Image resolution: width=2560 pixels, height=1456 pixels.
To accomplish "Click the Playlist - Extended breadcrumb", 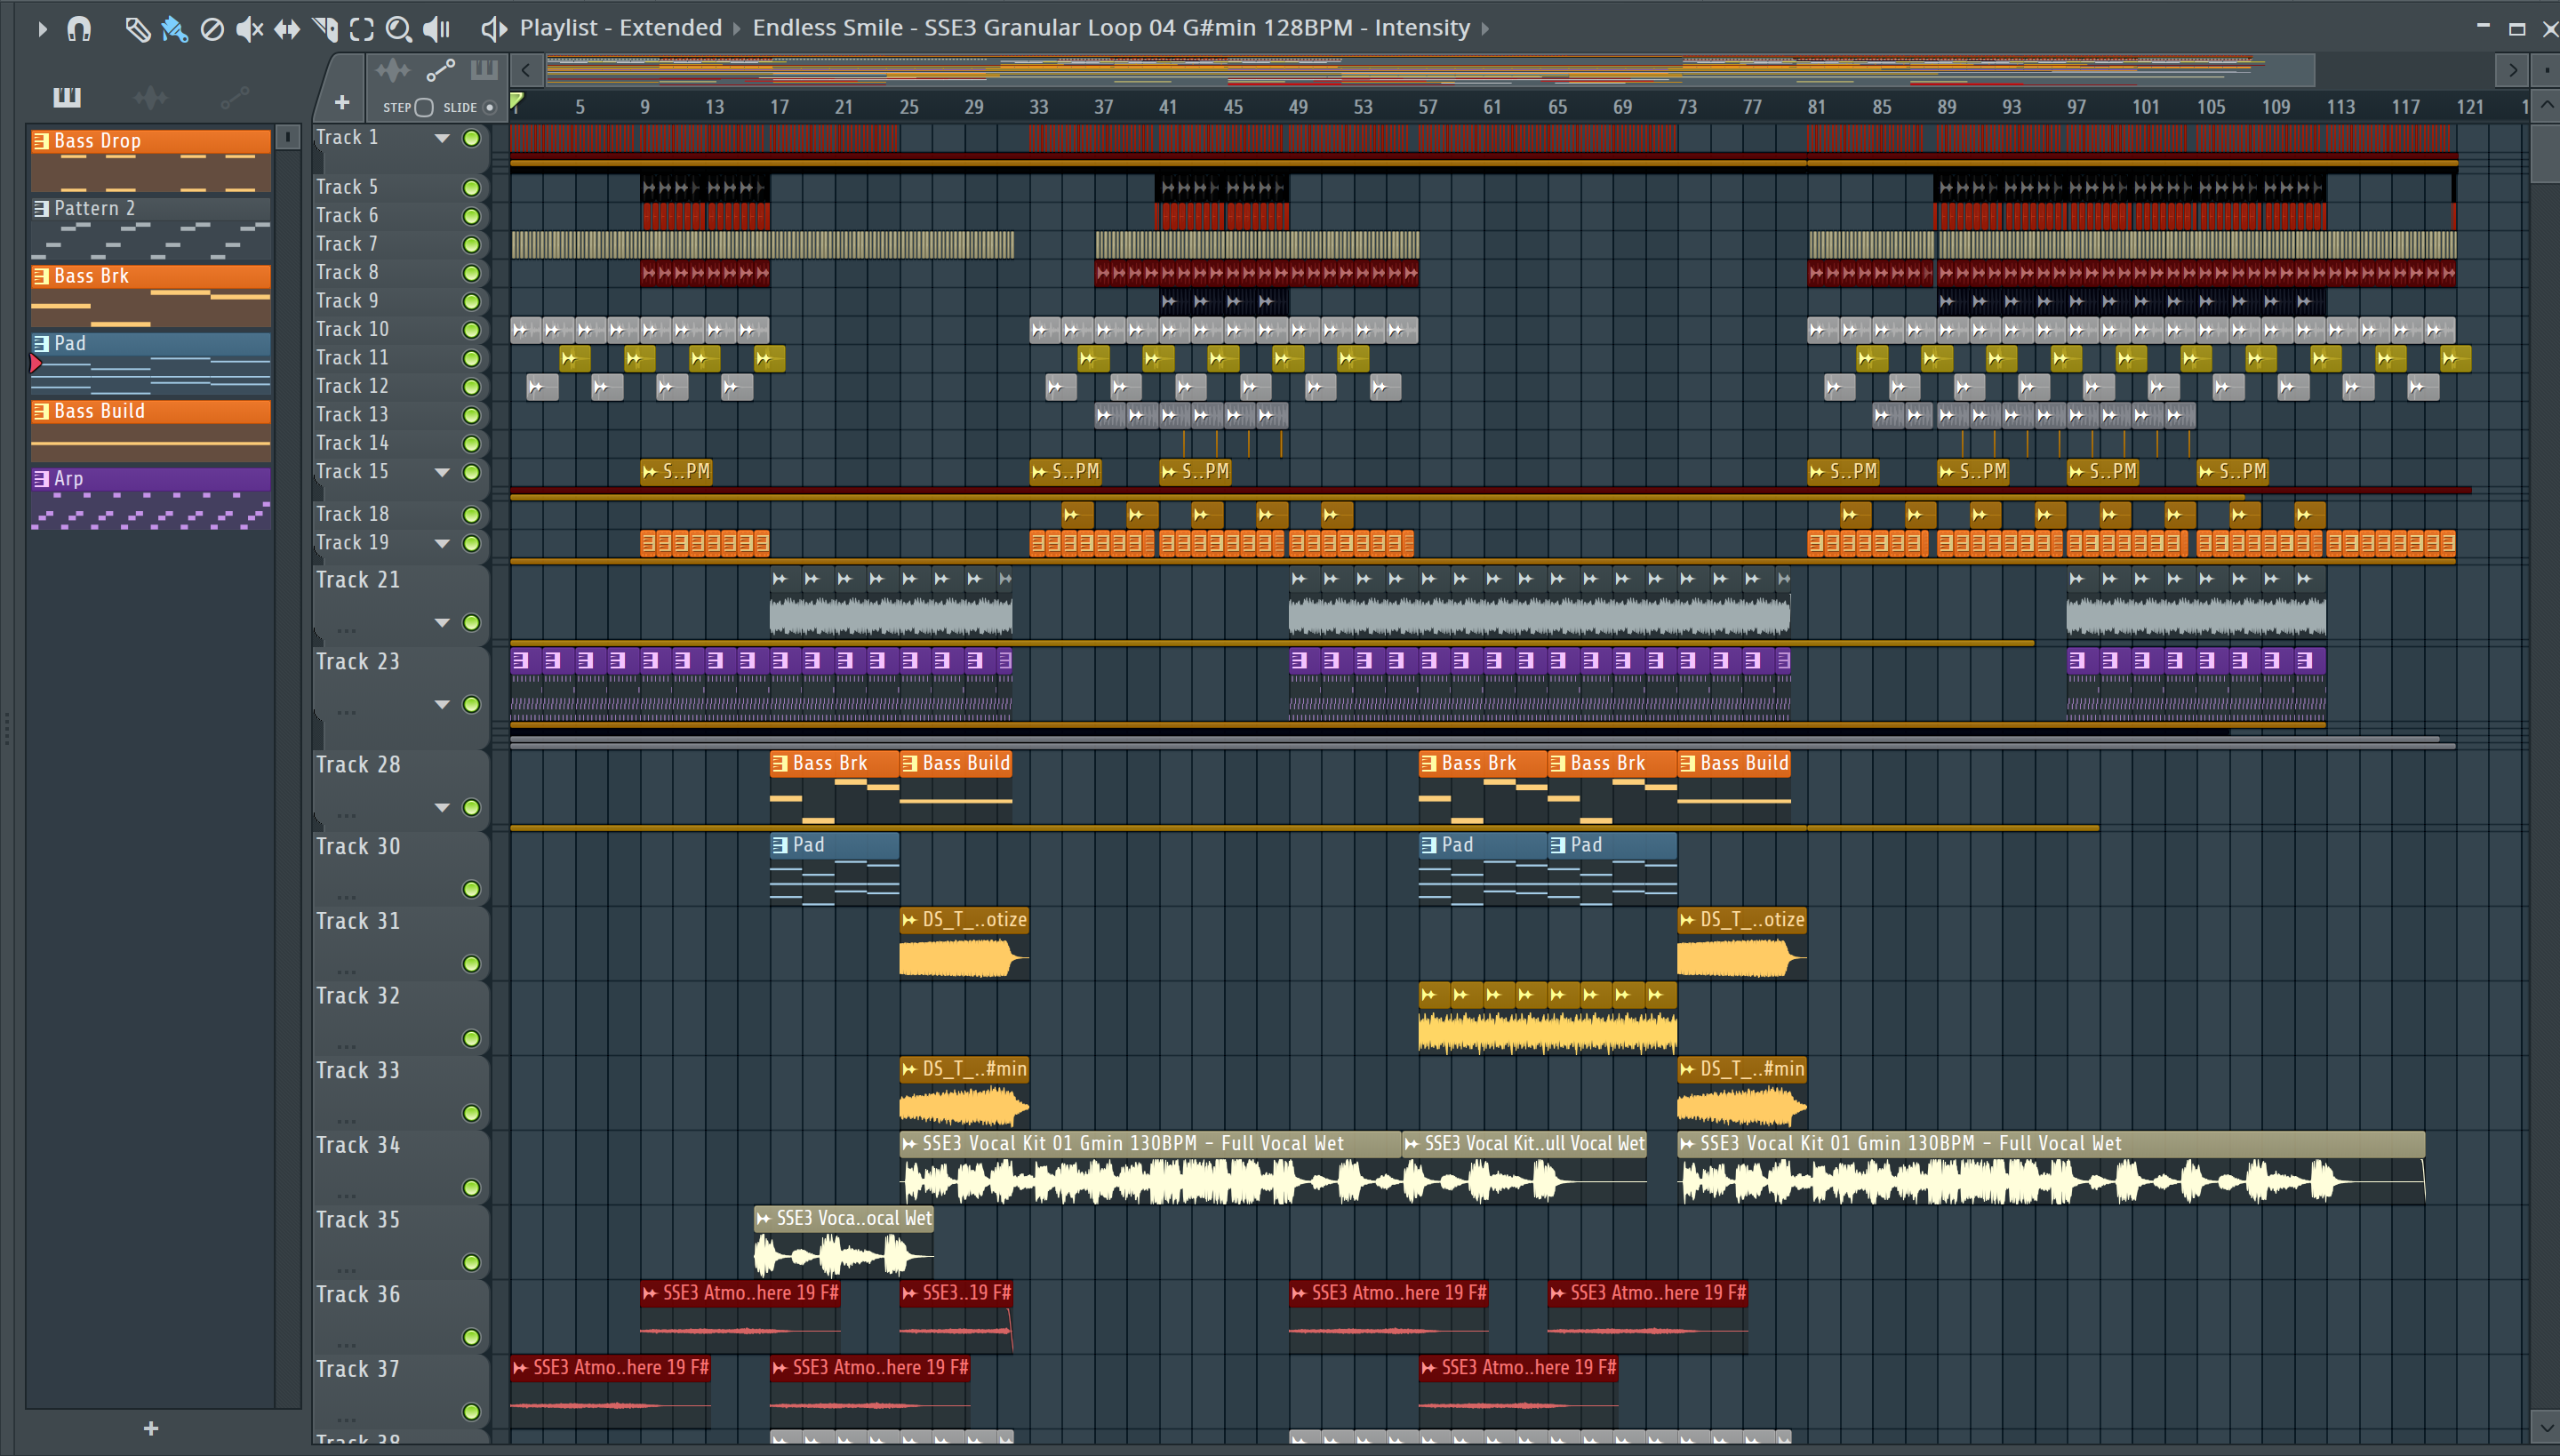I will click(x=620, y=28).
